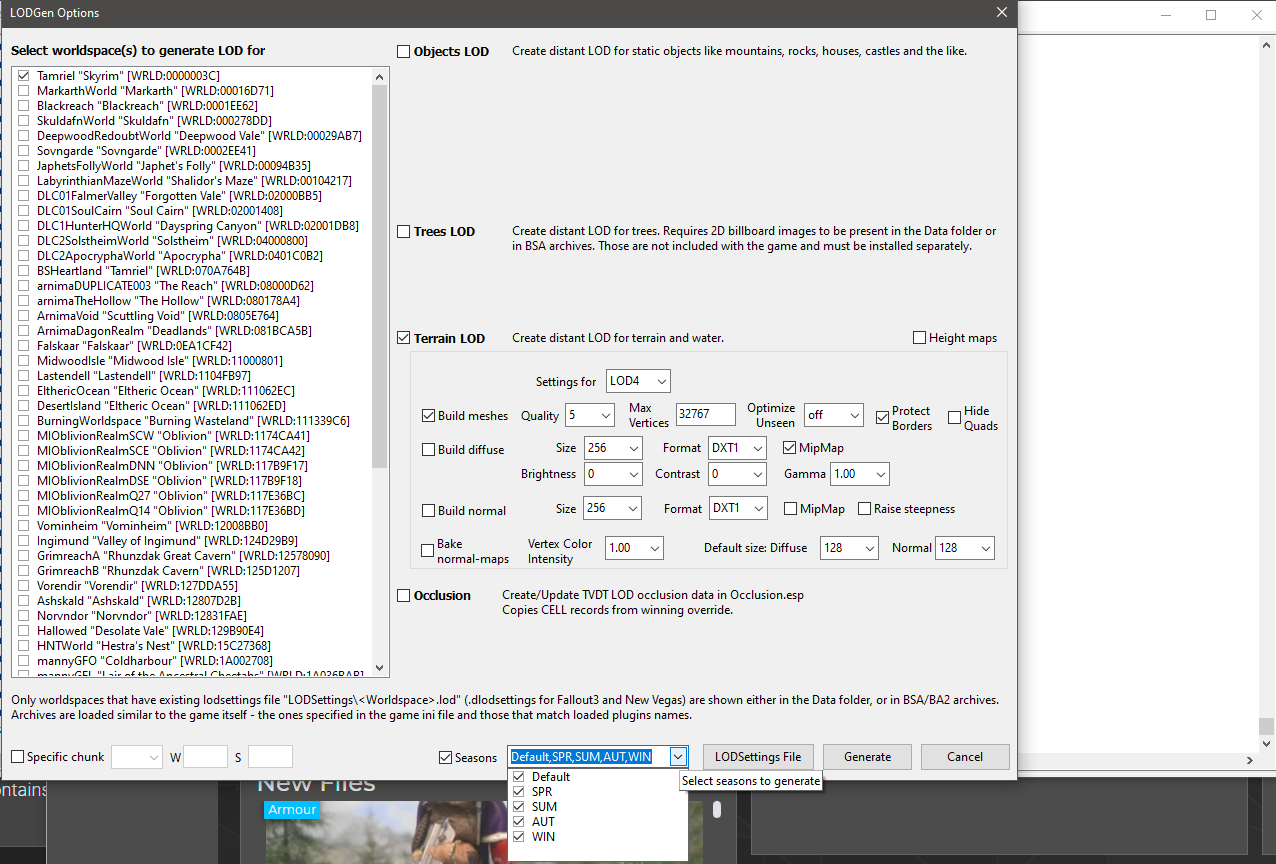Click background window scroll down arrow
This screenshot has width=1276, height=864.
click(x=1266, y=744)
